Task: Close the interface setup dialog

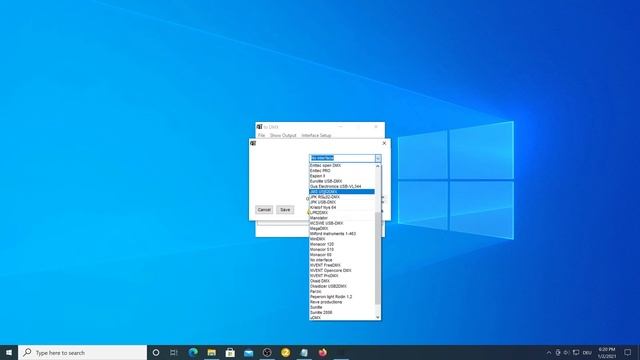Action: tap(384, 143)
